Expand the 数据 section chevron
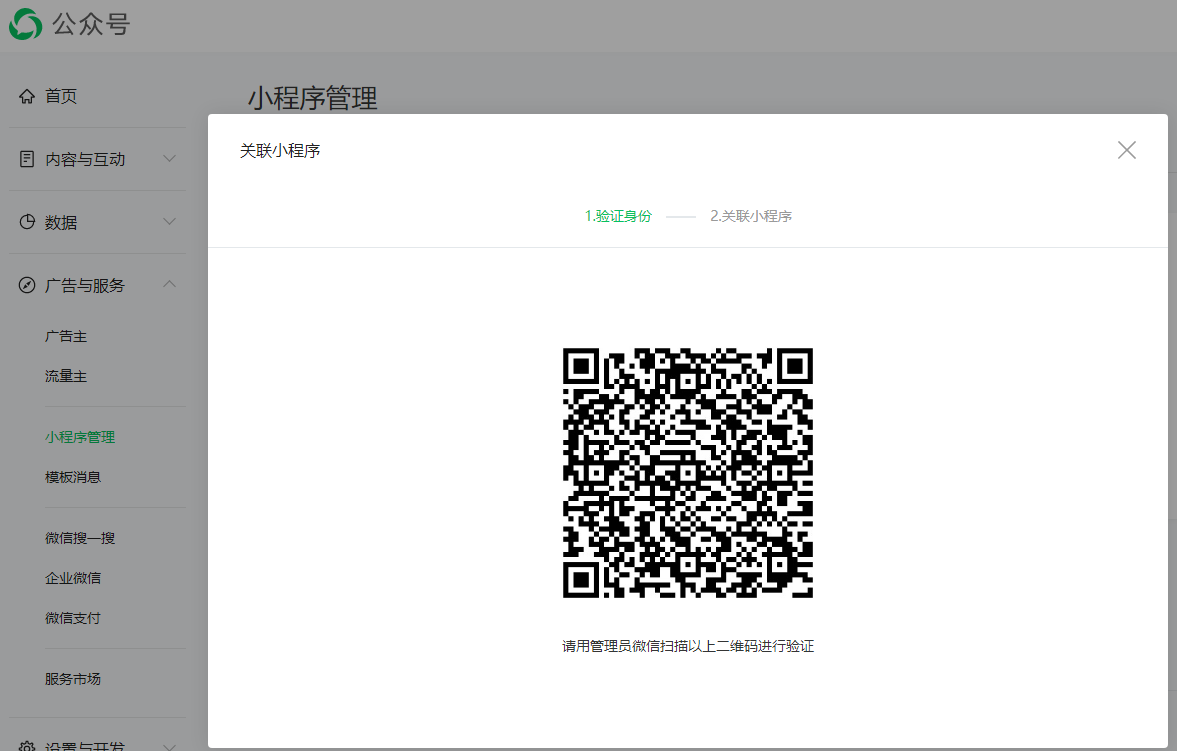The width and height of the screenshot is (1177, 751). 170,222
